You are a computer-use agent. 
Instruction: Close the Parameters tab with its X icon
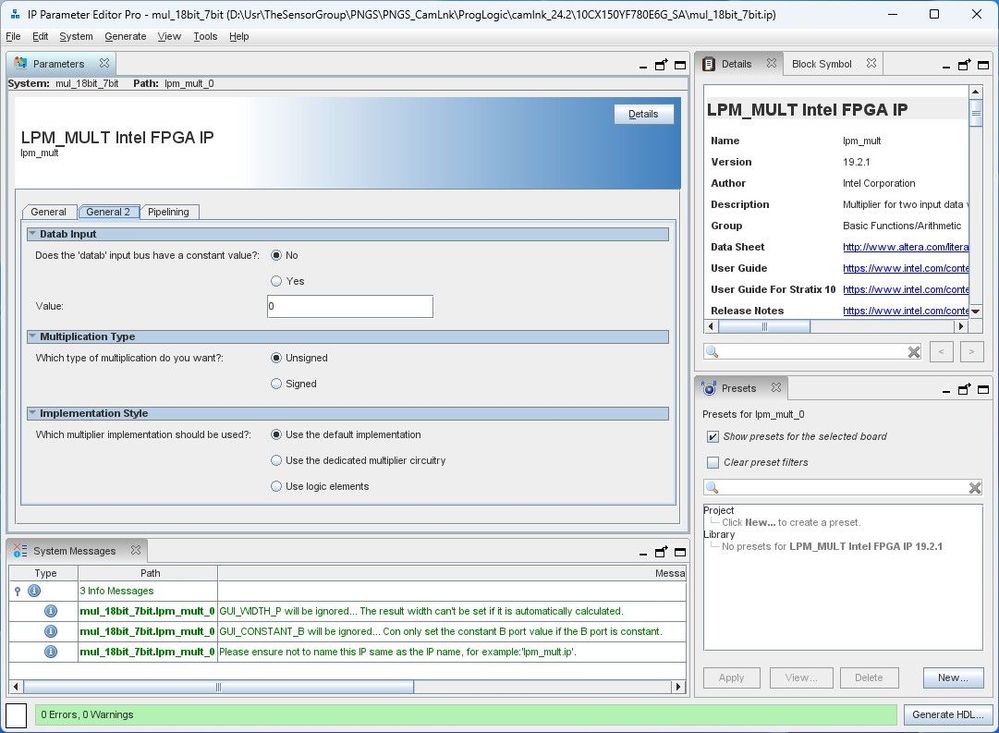click(104, 63)
